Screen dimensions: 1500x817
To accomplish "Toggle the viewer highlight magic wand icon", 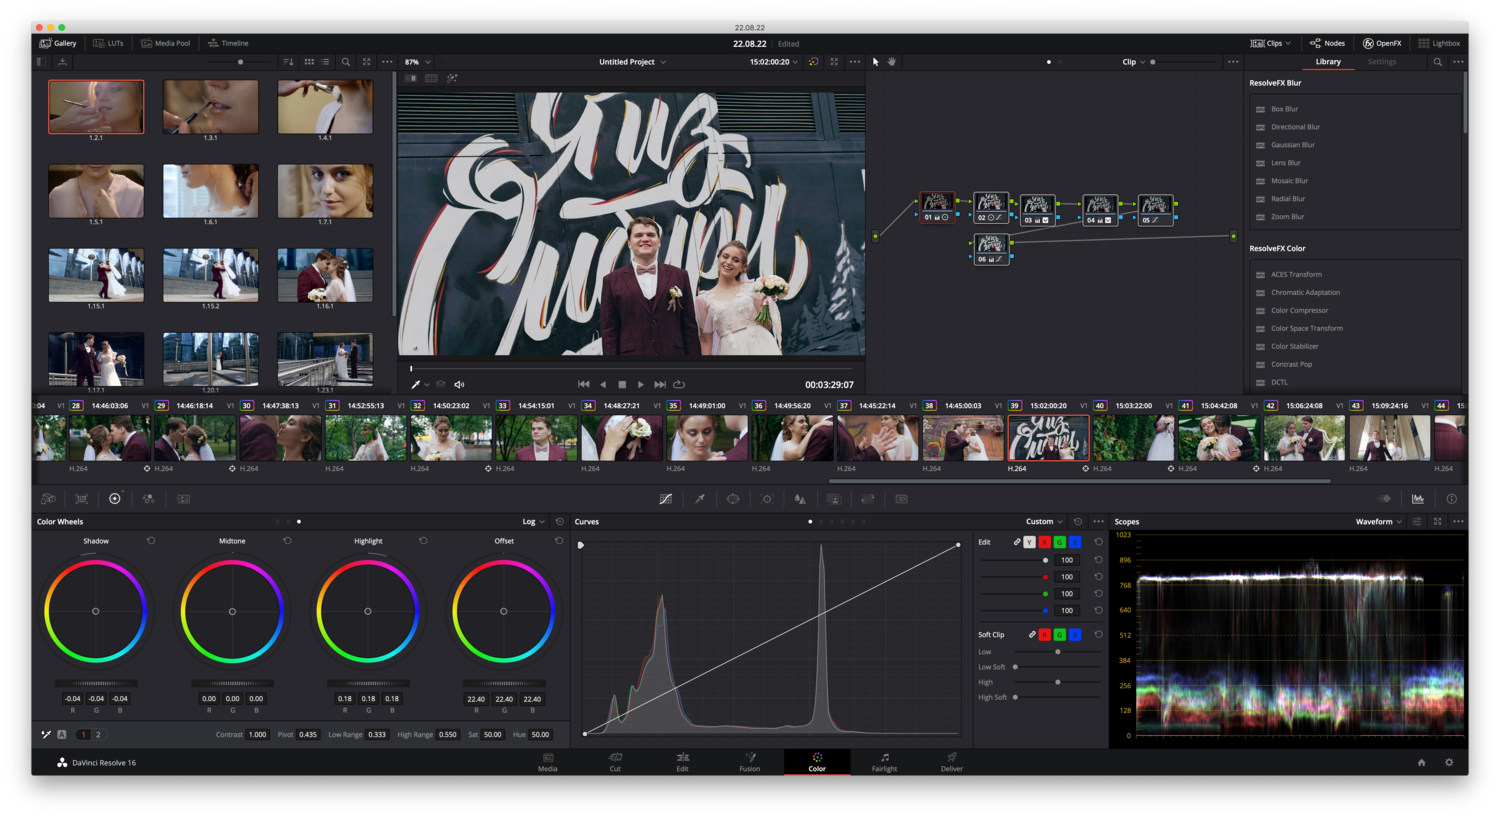I will pos(452,78).
